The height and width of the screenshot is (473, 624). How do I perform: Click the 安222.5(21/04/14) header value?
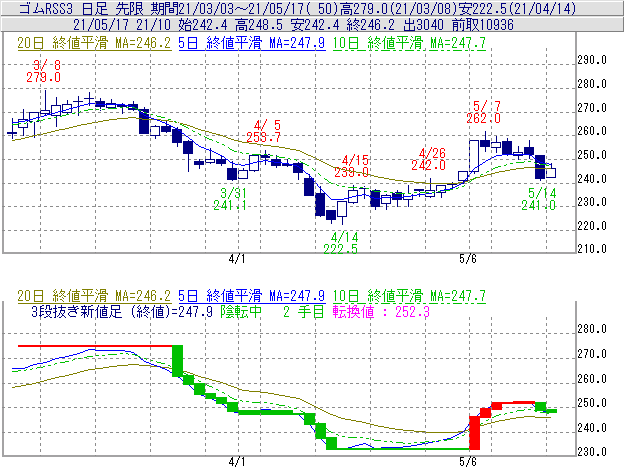[517, 8]
